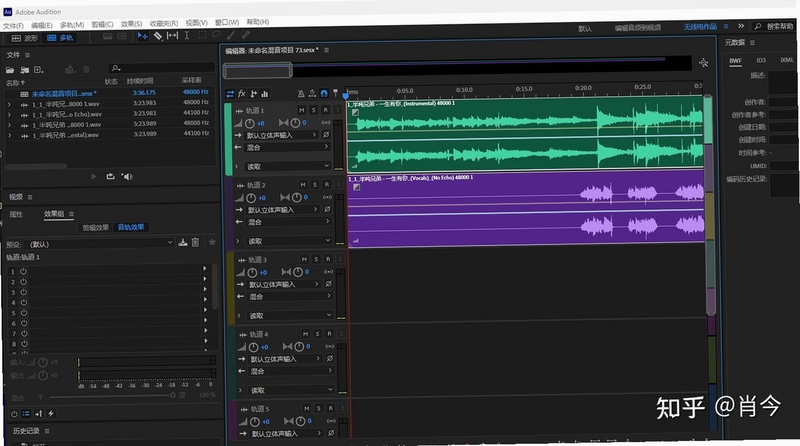Open Track 1 automation mode dropdown

288,166
